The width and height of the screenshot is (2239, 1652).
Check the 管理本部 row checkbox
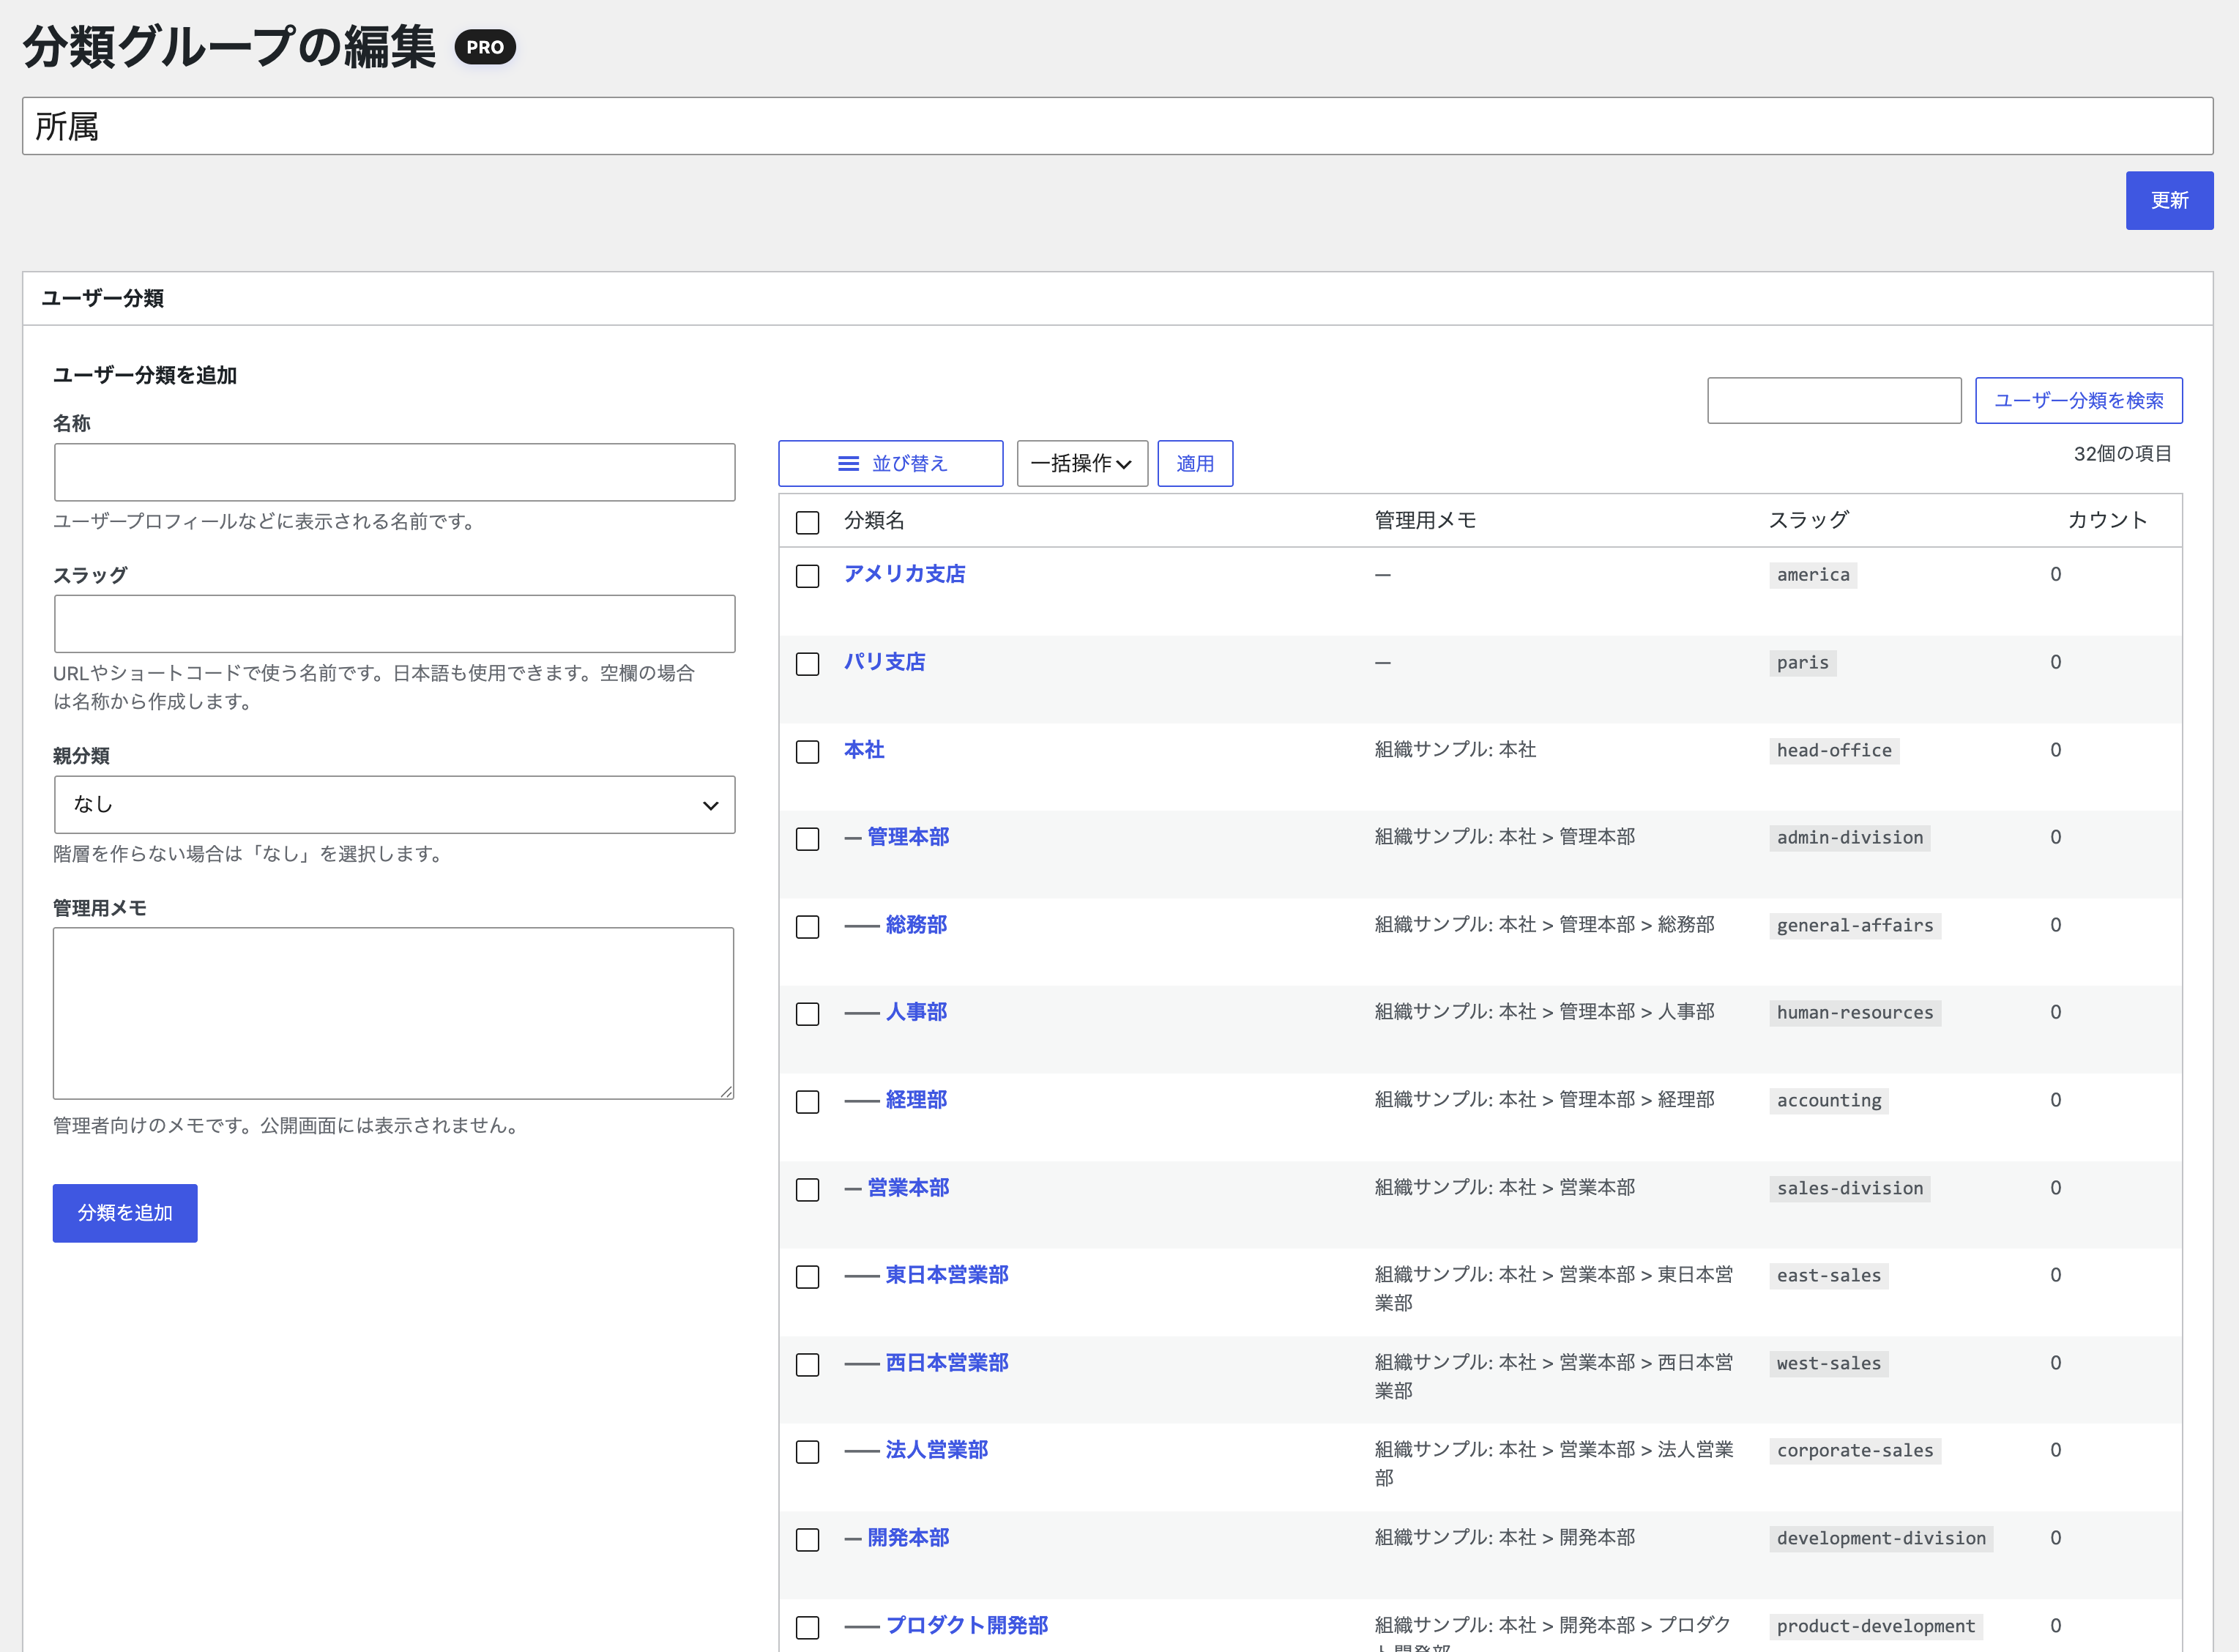click(x=808, y=839)
